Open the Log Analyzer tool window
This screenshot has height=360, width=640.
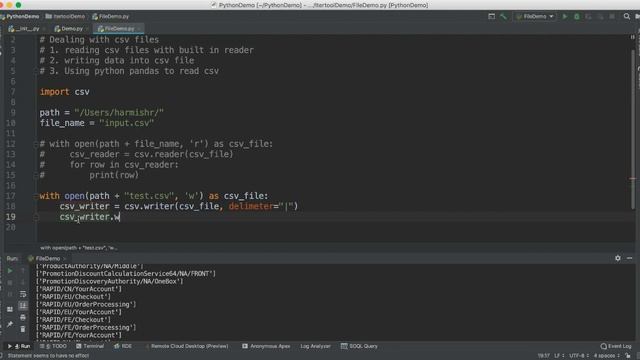pos(315,346)
